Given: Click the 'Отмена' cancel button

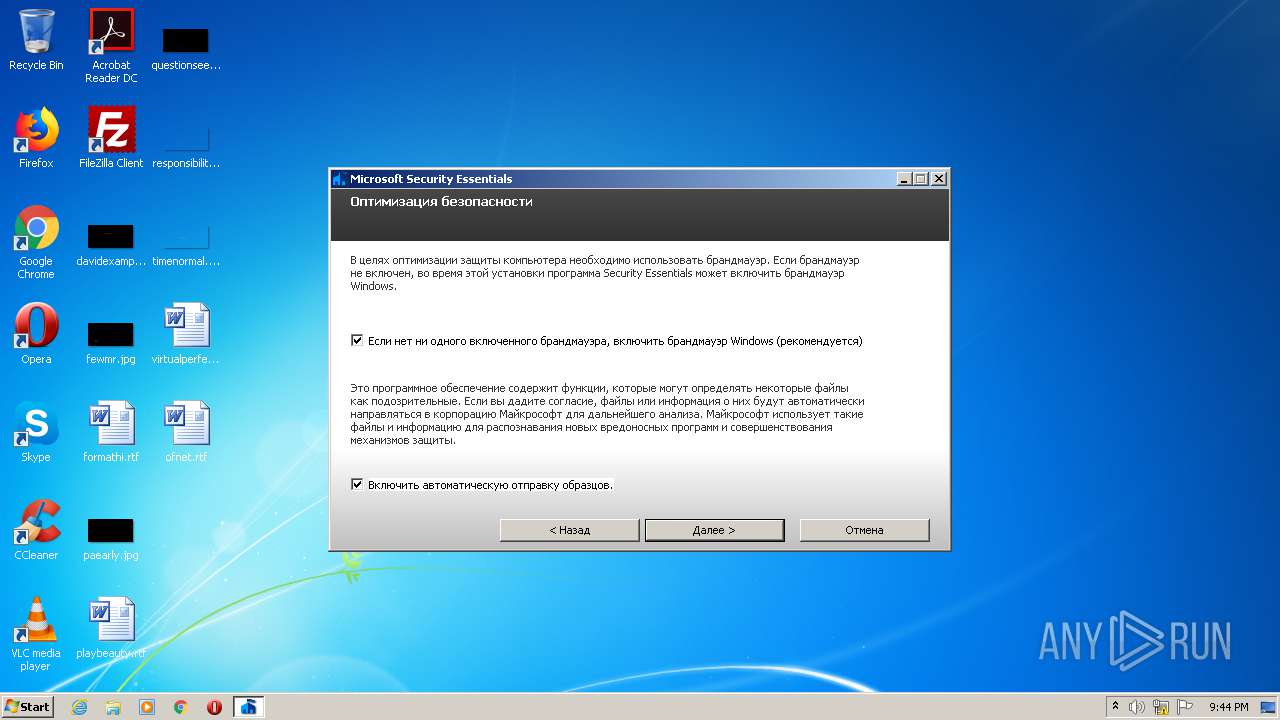Looking at the screenshot, I should pyautogui.click(x=864, y=530).
